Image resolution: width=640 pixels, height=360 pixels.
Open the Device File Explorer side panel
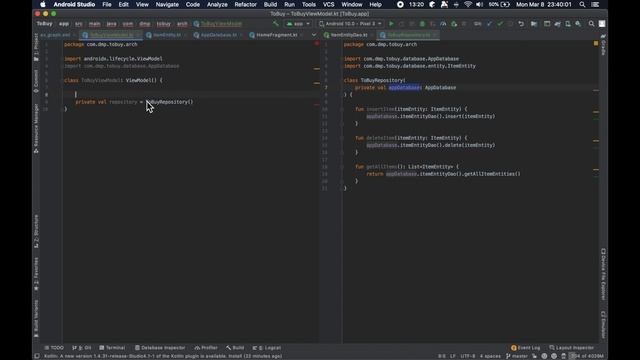(603, 274)
